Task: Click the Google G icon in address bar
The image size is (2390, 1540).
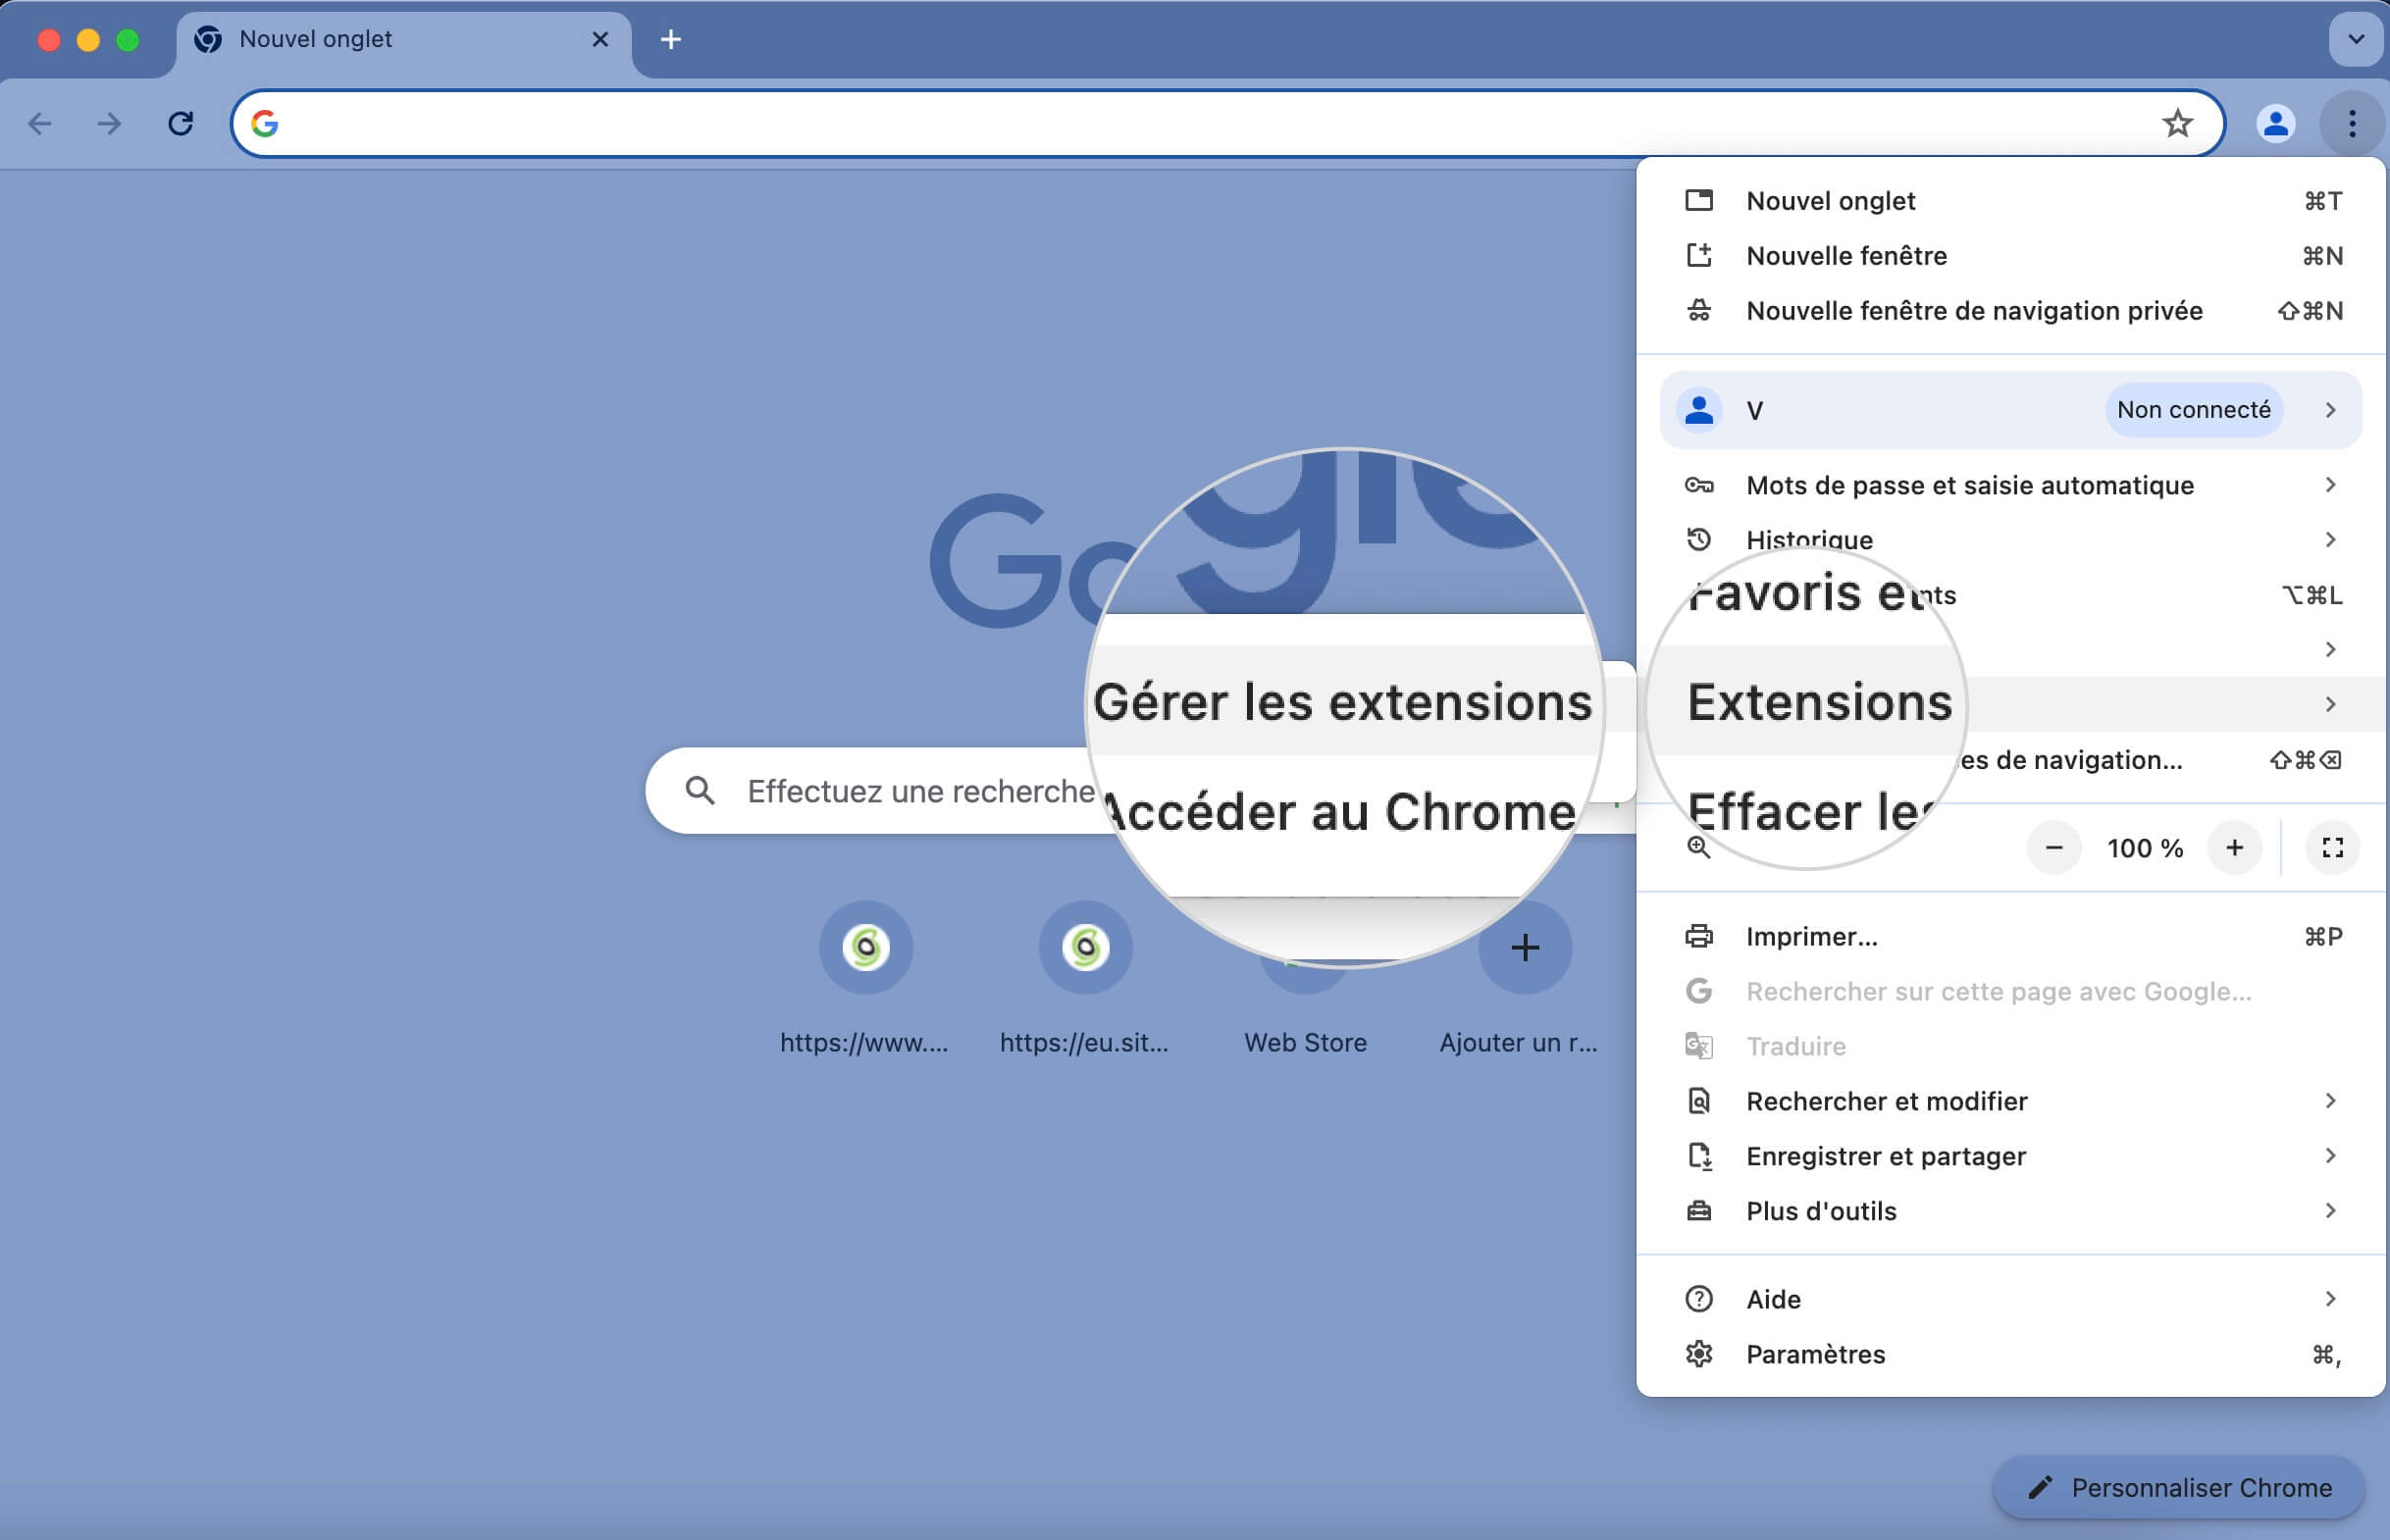Action: [264, 123]
